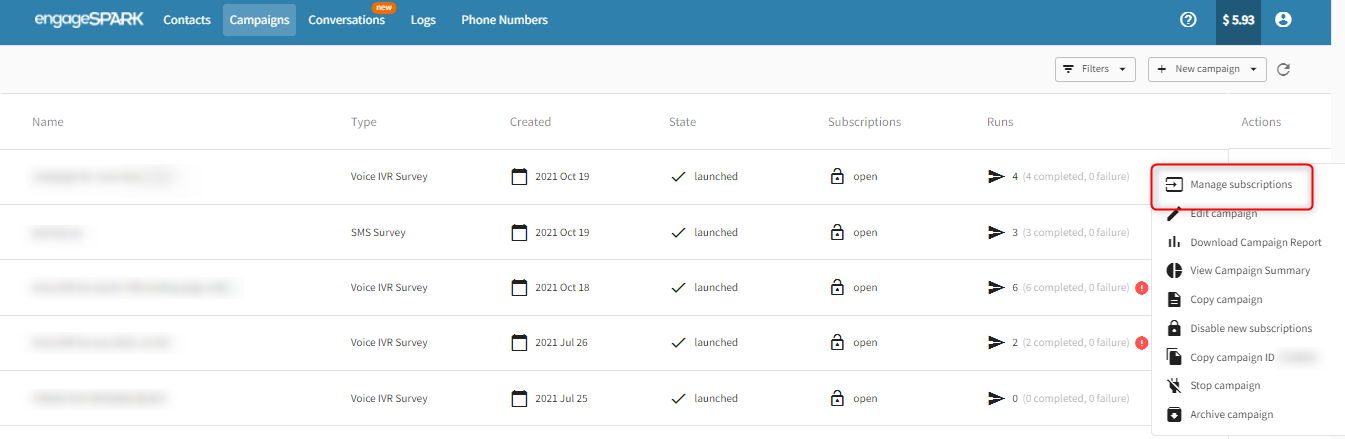Click the $ 5.93 balance button
Viewport: 1345px width, 439px height.
[x=1238, y=20]
